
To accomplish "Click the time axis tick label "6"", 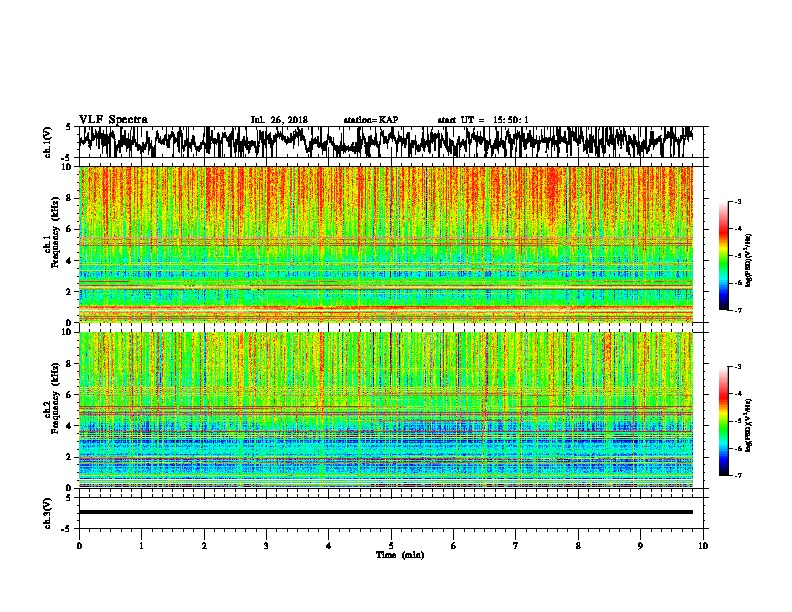I will [454, 546].
